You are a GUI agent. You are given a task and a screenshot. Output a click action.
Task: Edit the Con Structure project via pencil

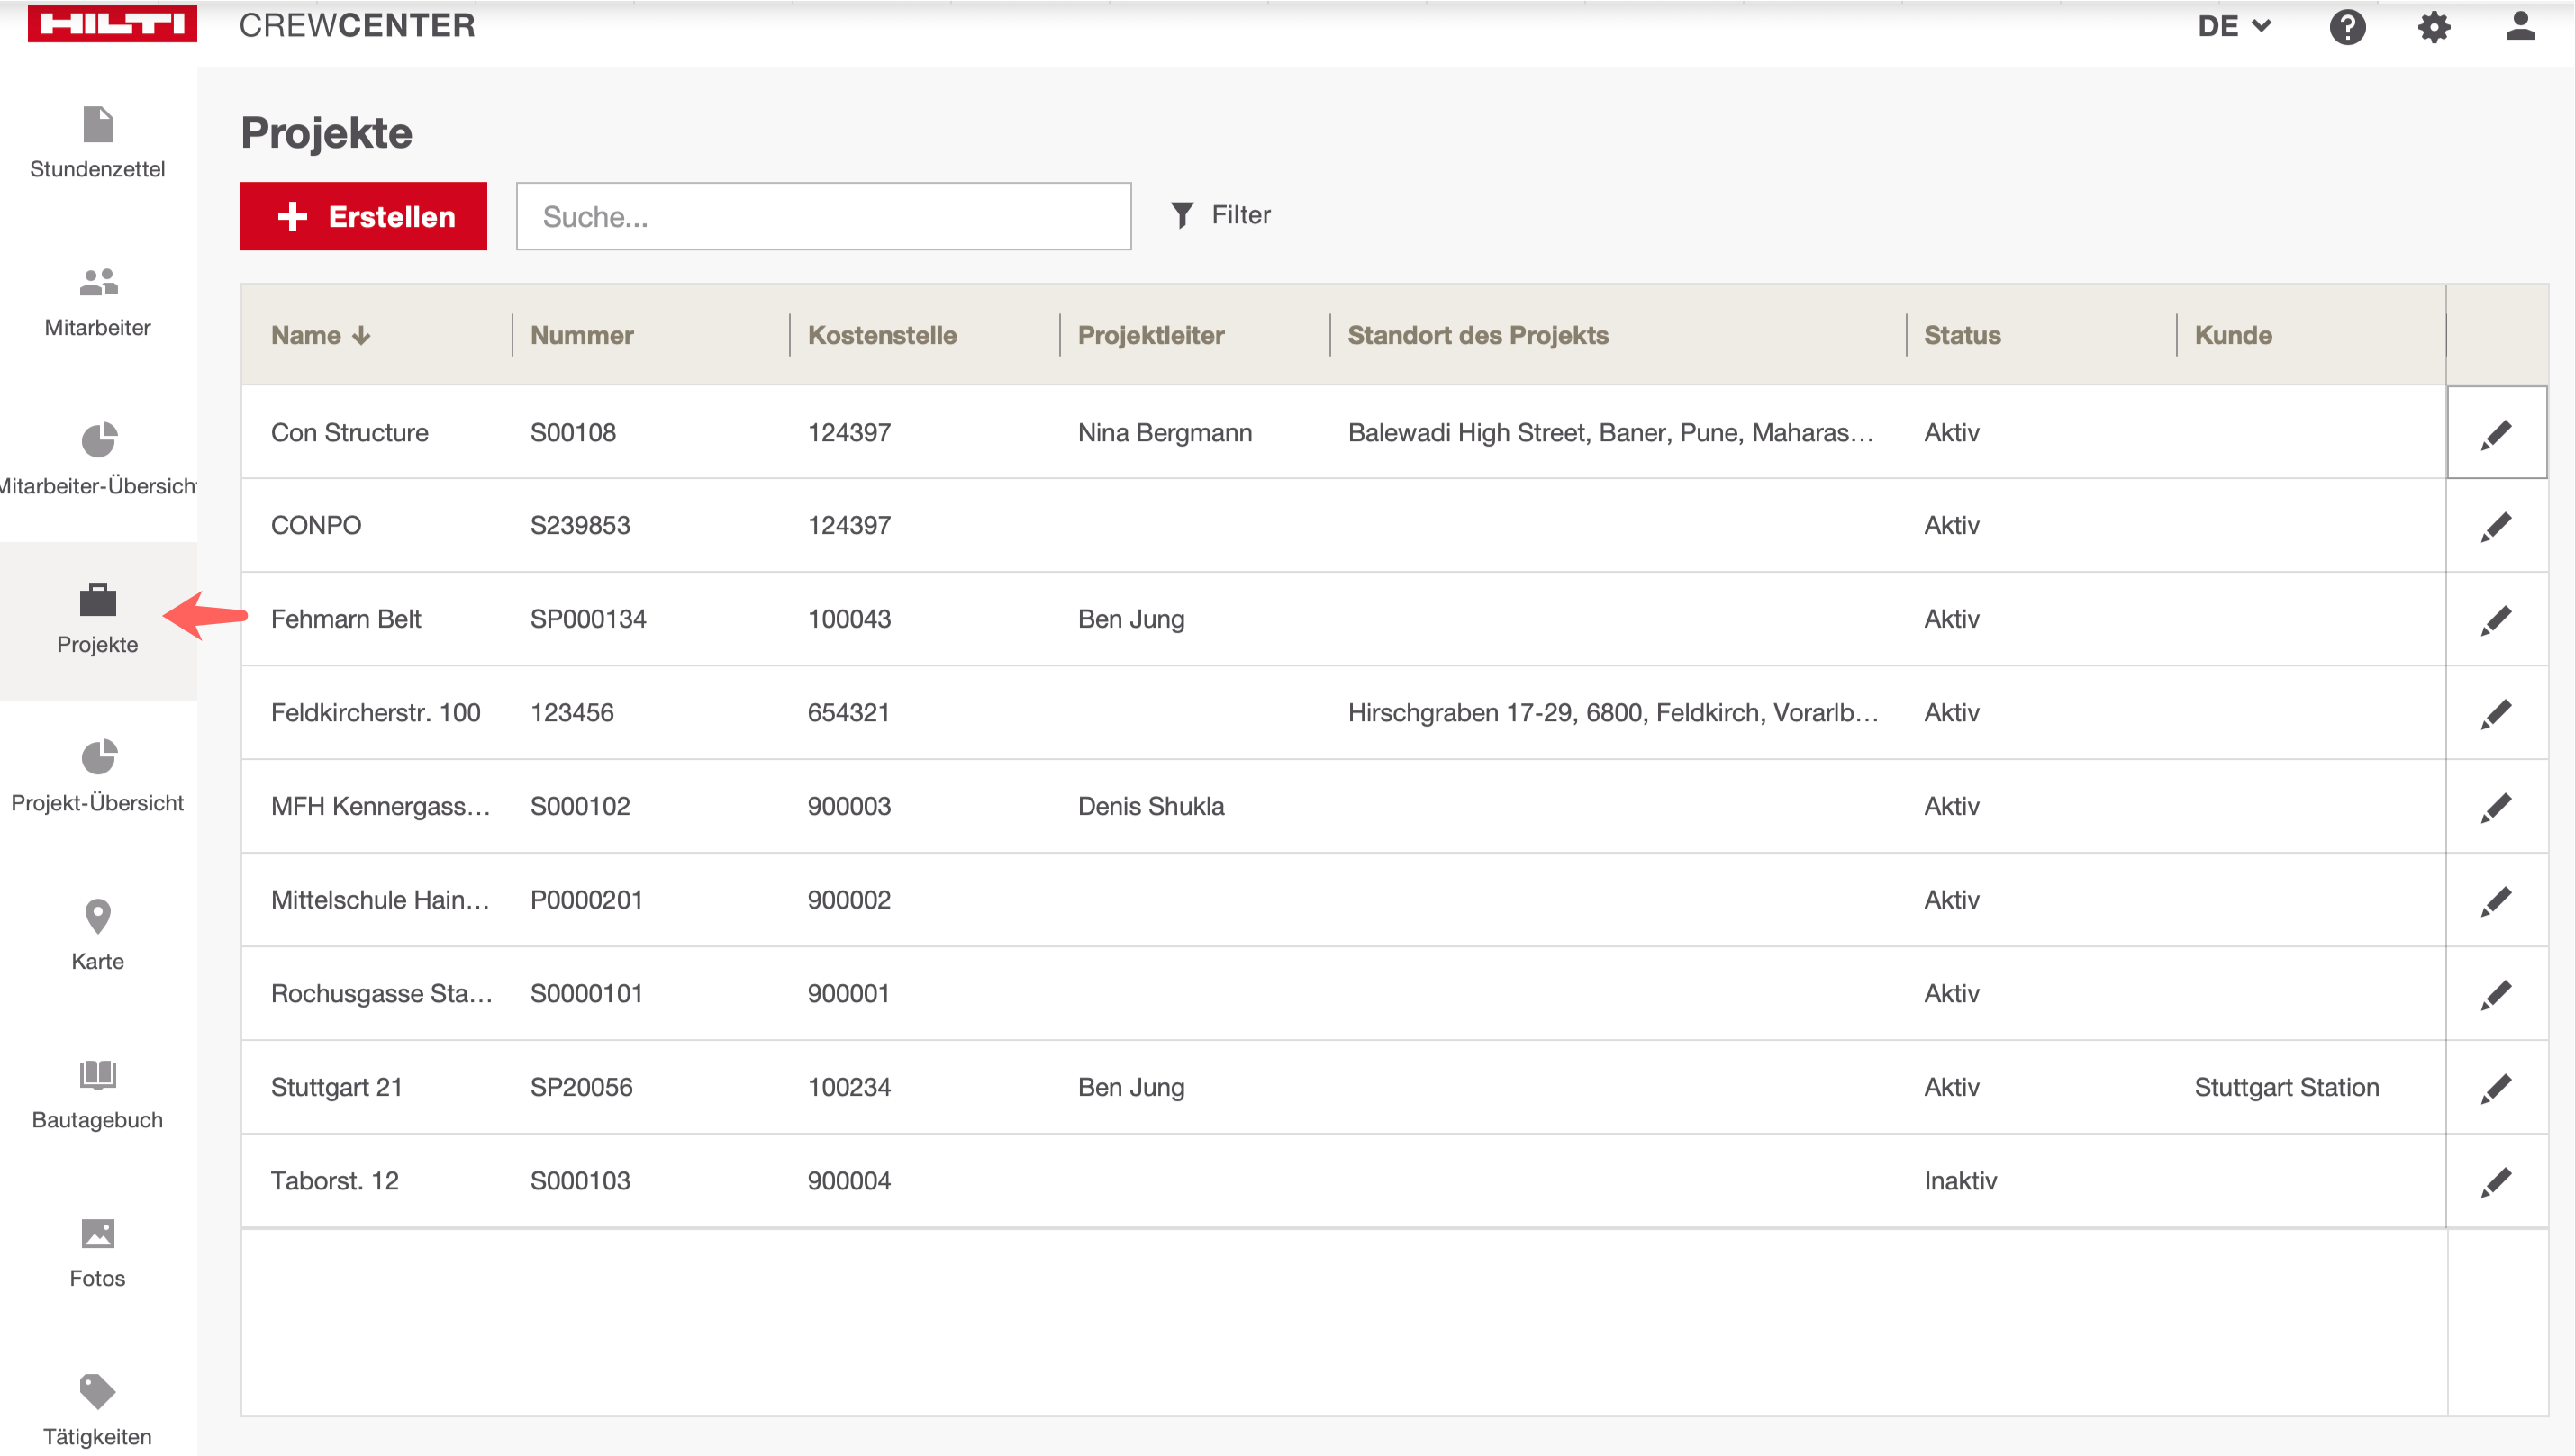click(x=2495, y=434)
